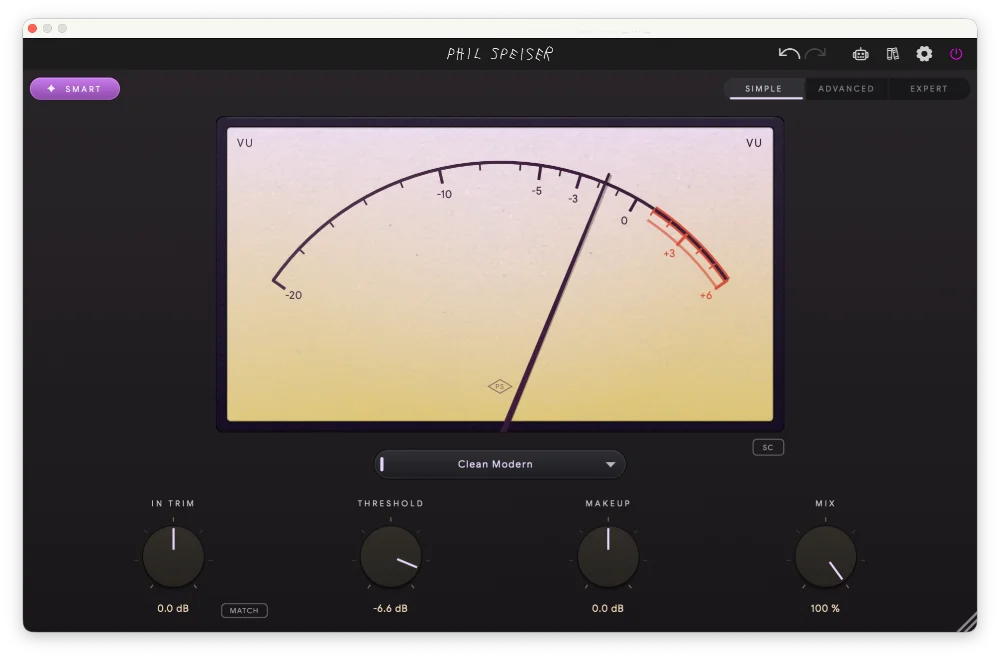
Task: Click the 100 % mix value
Action: pos(825,609)
